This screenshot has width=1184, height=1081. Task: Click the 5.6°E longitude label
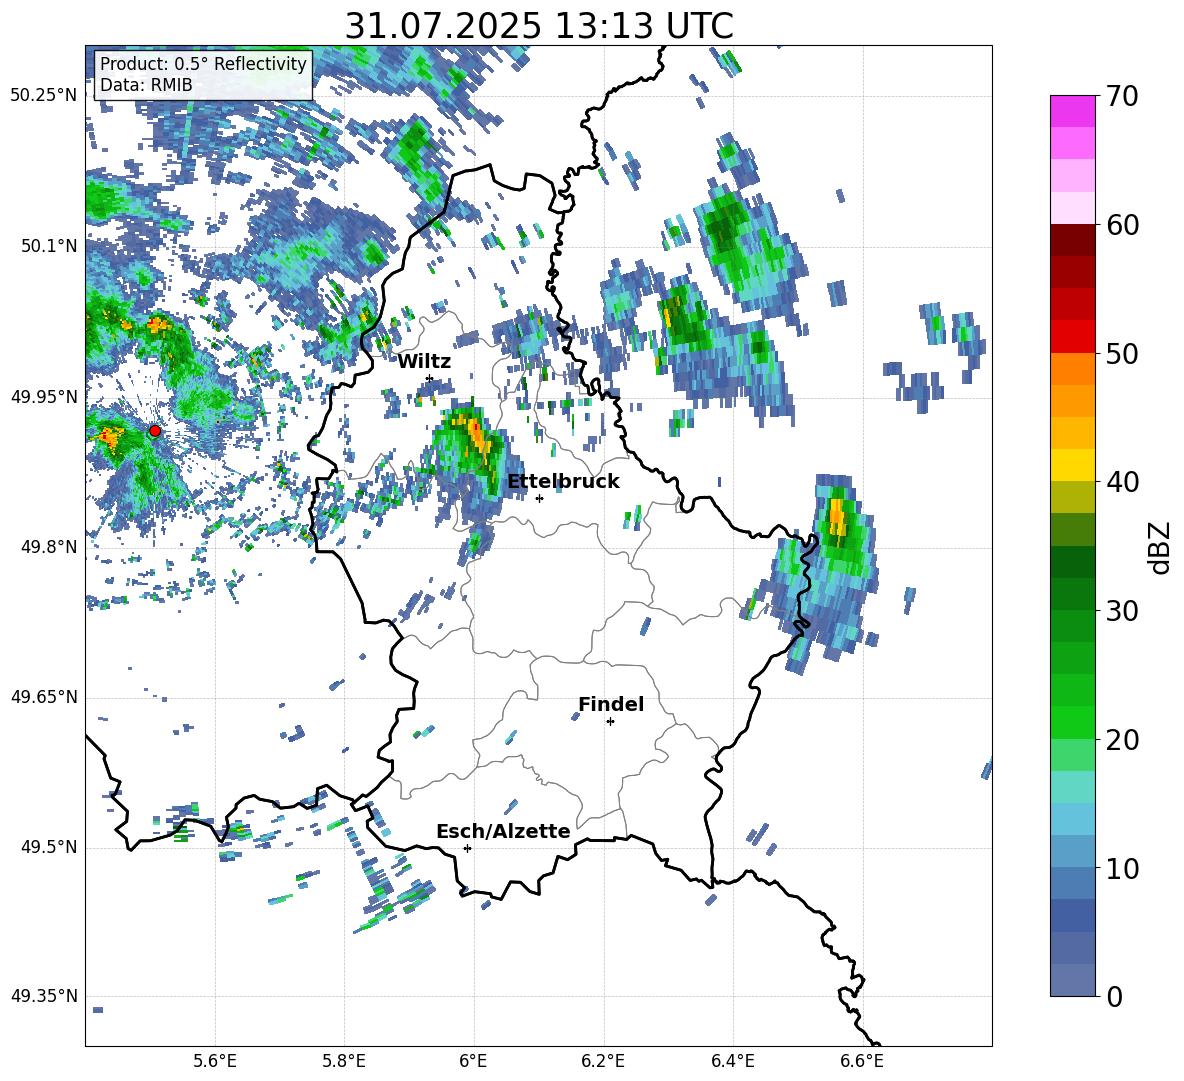(215, 1061)
